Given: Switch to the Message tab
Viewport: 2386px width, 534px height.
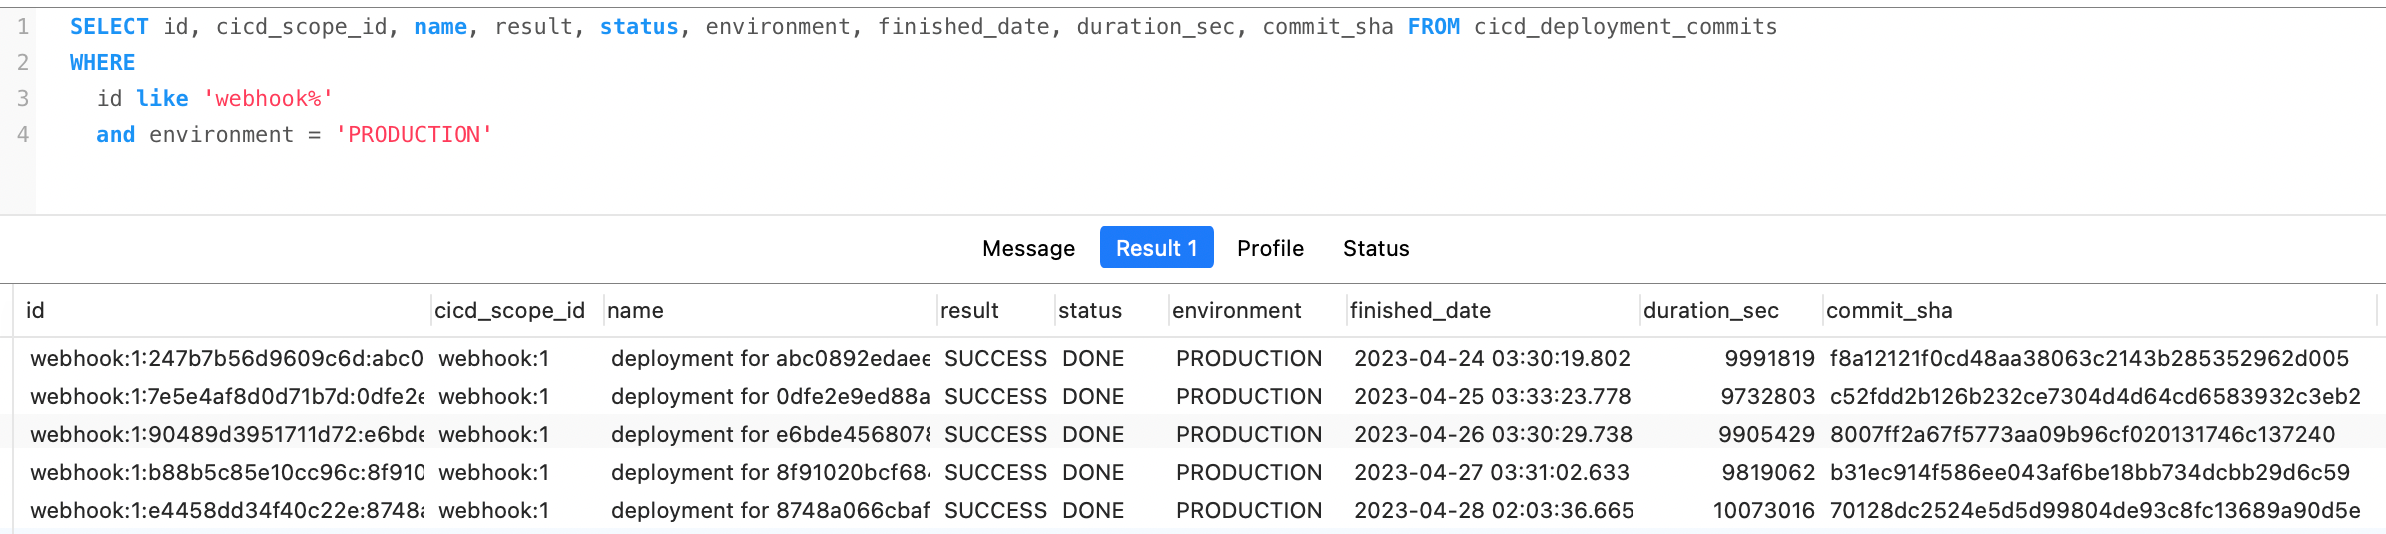Looking at the screenshot, I should tap(1028, 248).
